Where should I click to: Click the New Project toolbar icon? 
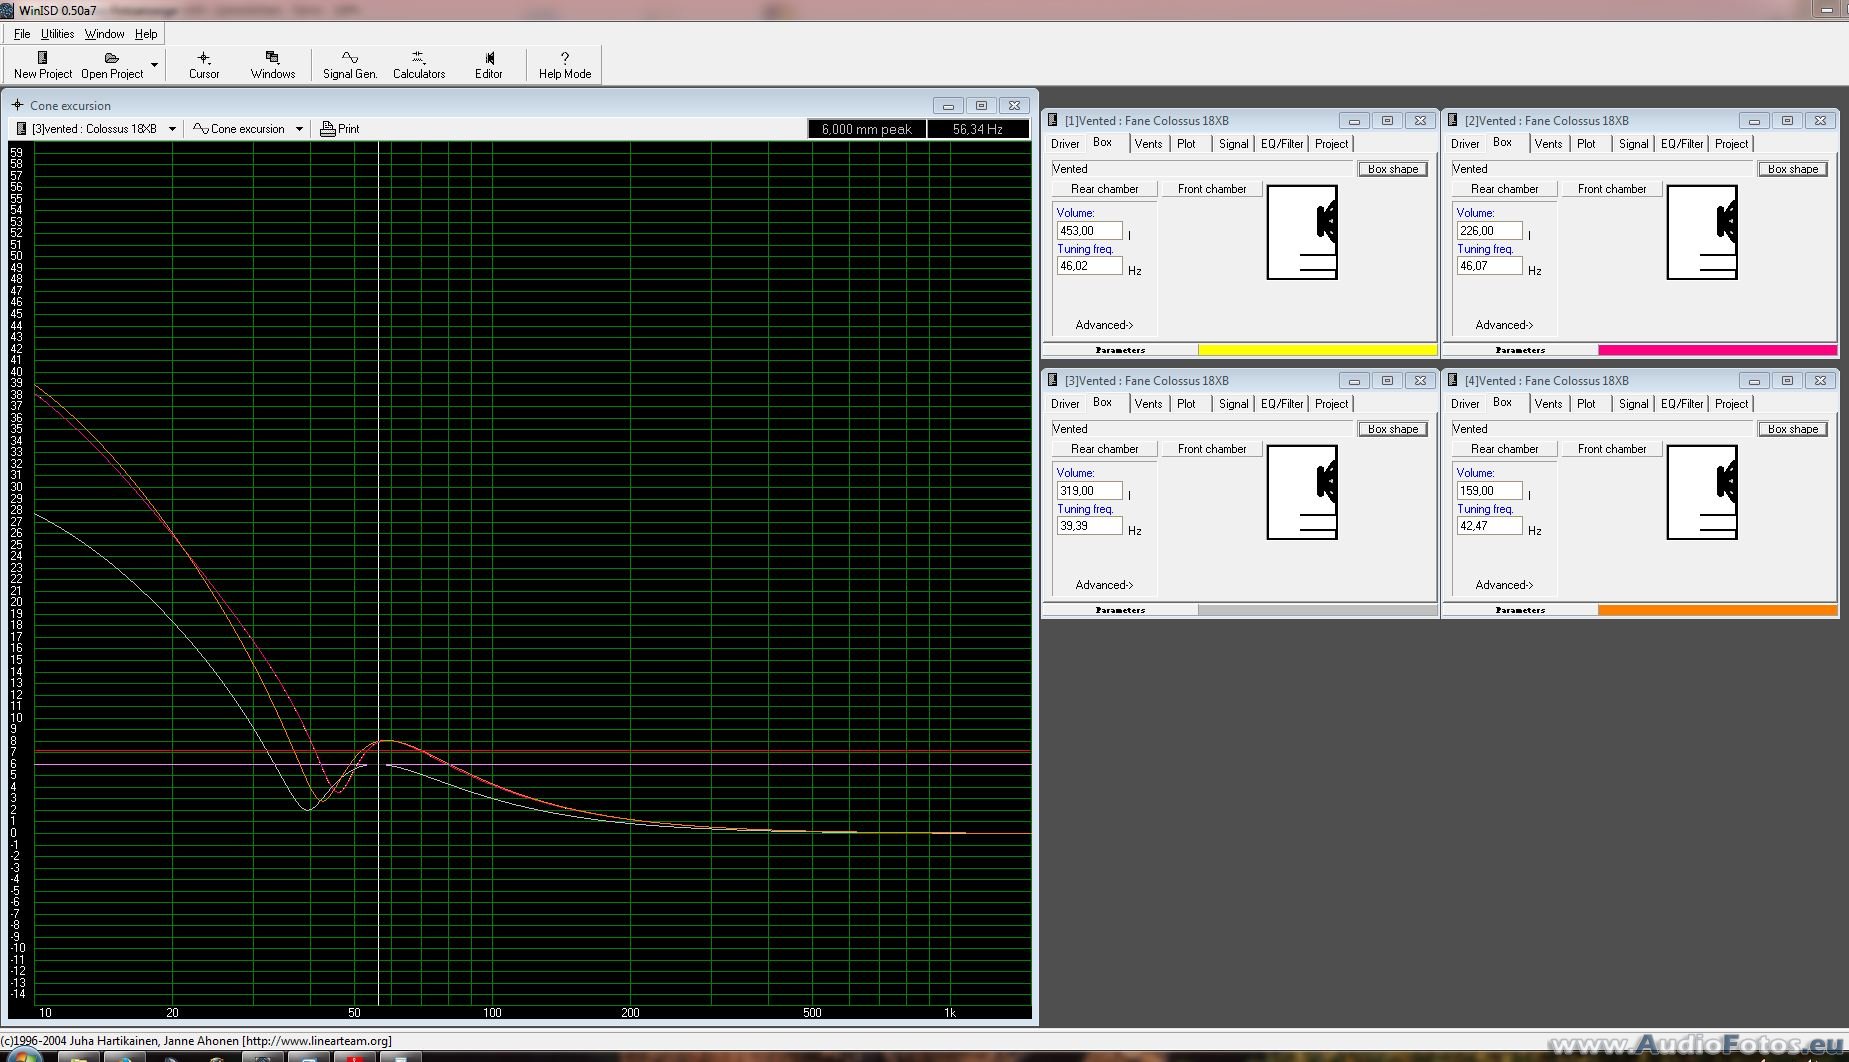coord(42,58)
